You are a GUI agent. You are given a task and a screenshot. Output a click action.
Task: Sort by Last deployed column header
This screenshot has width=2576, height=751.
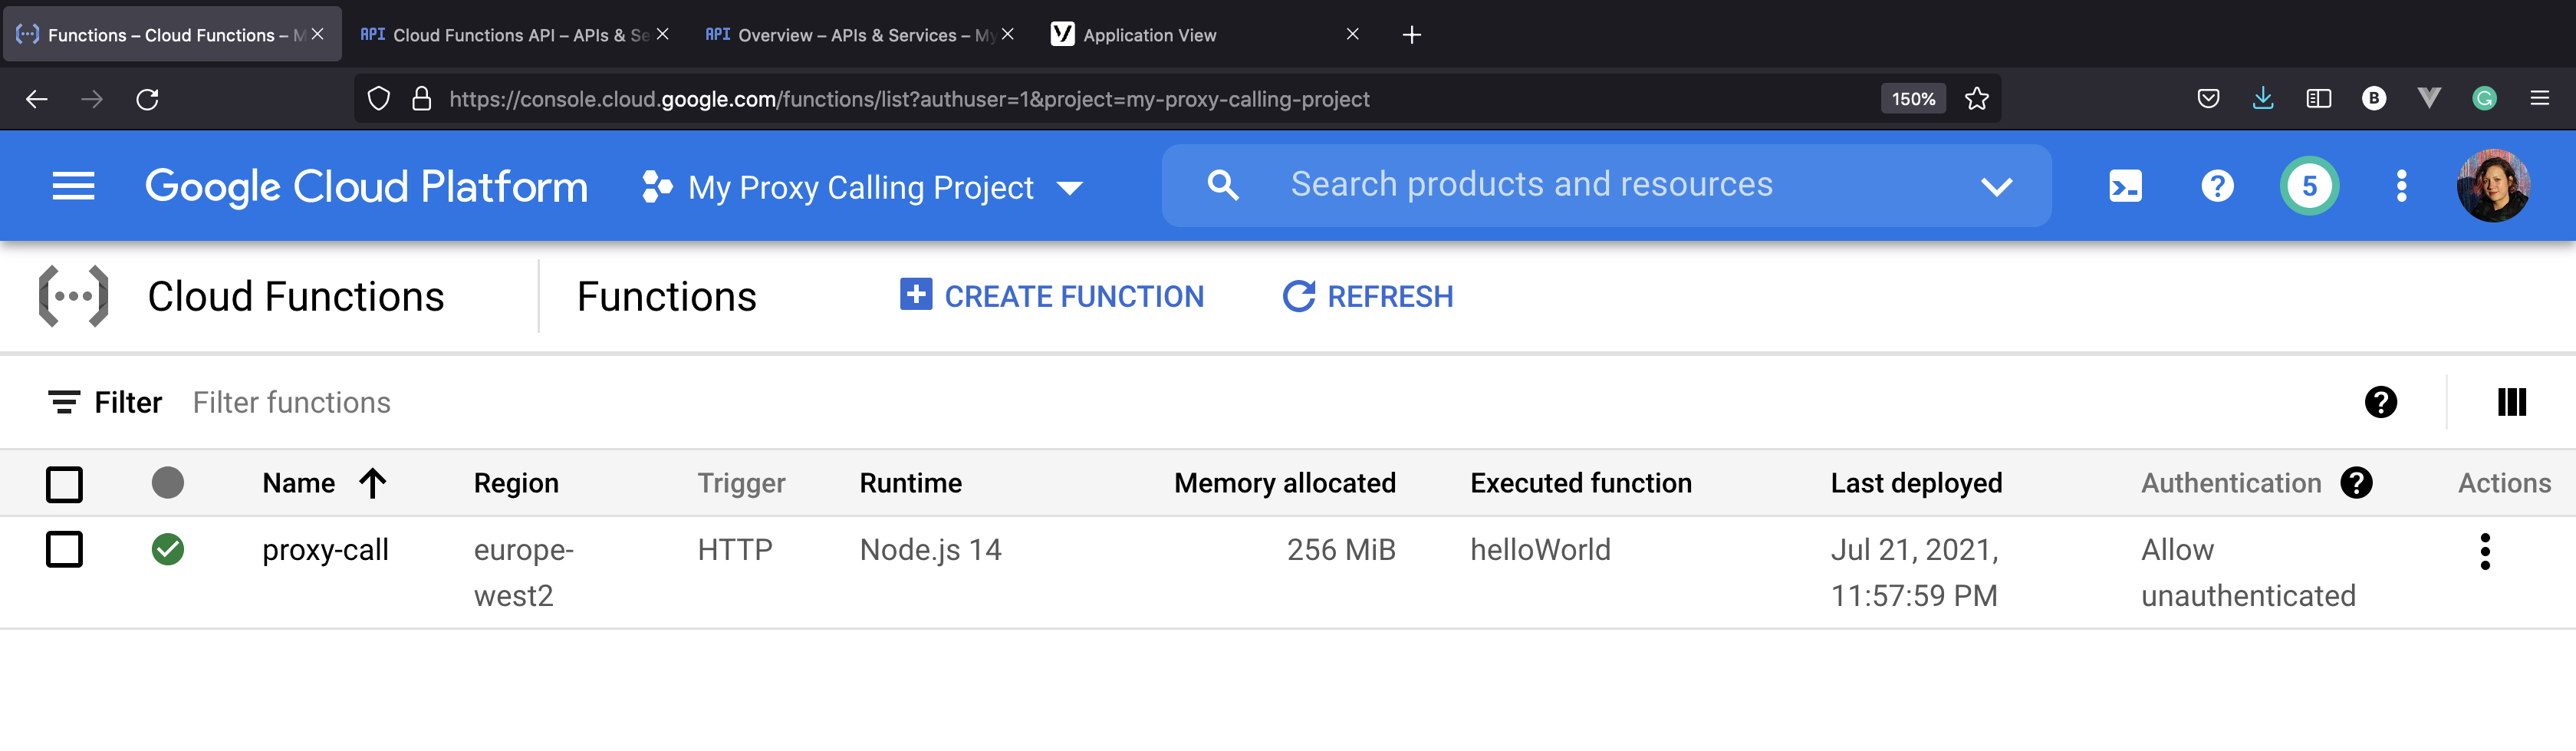tap(1916, 483)
